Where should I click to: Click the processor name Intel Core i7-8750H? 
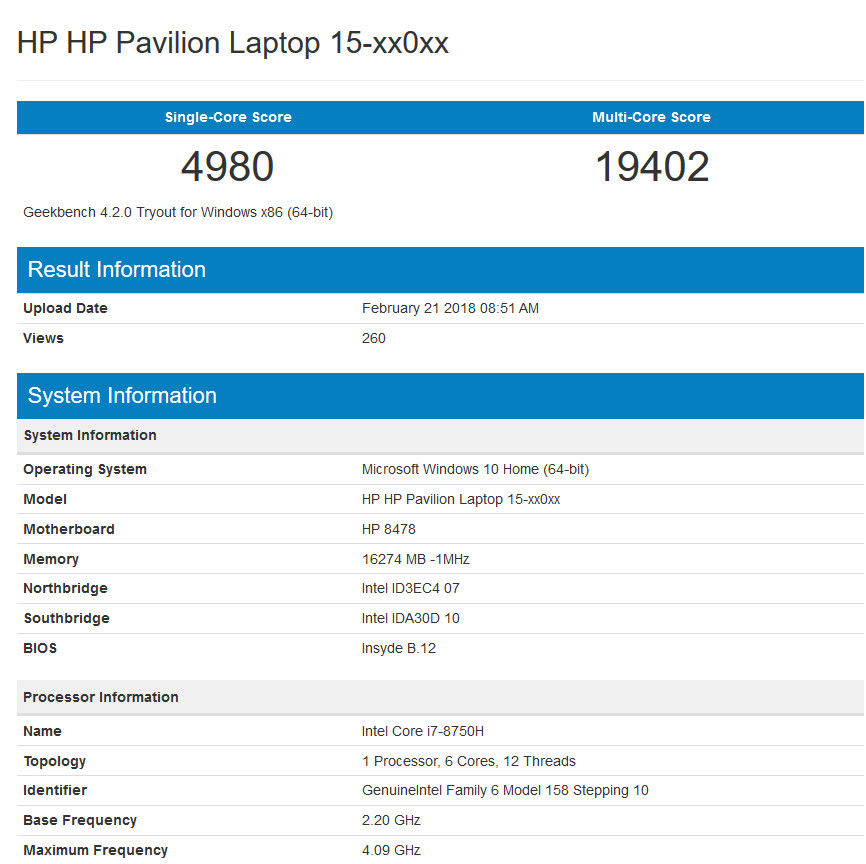tap(431, 731)
